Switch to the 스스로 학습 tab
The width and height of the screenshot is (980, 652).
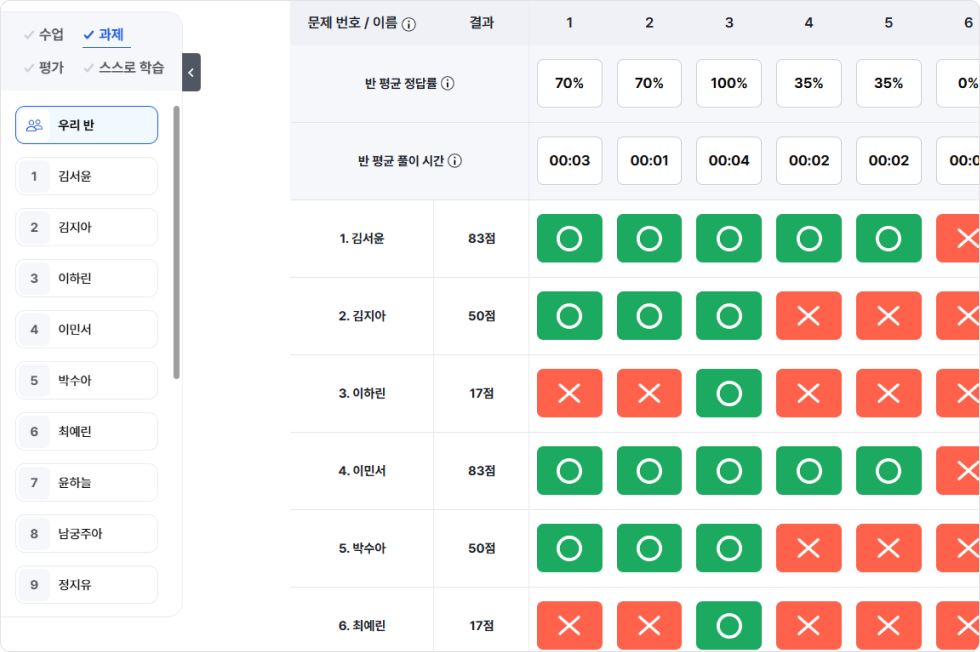(124, 68)
